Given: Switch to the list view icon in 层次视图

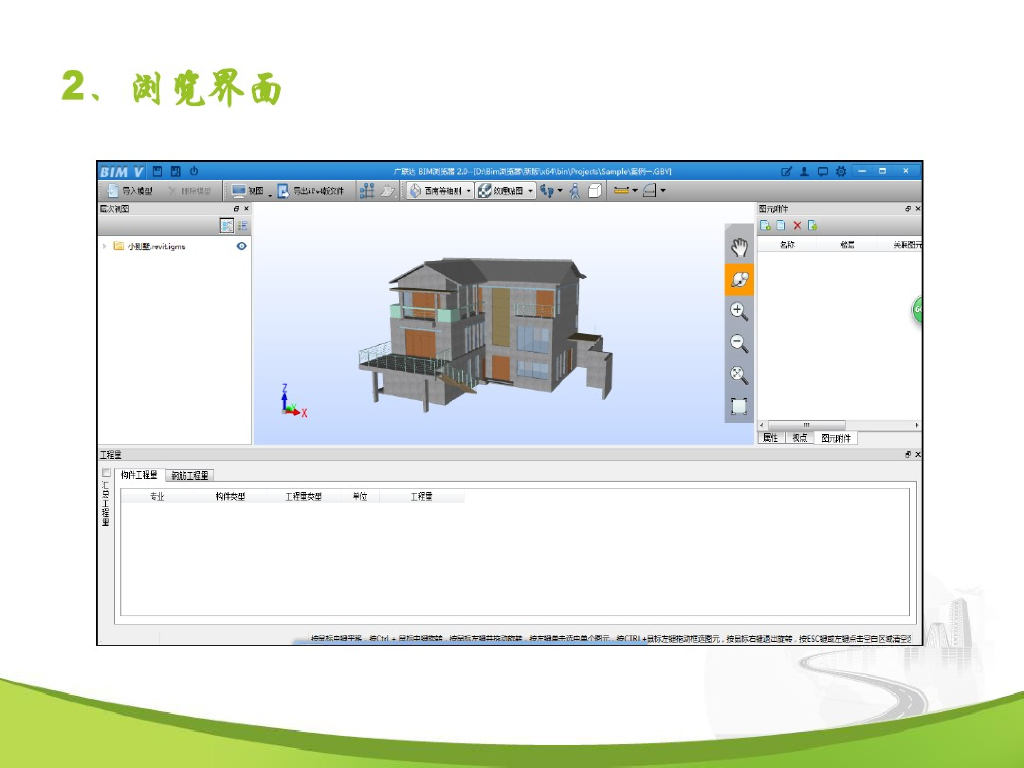Looking at the screenshot, I should 242,226.
